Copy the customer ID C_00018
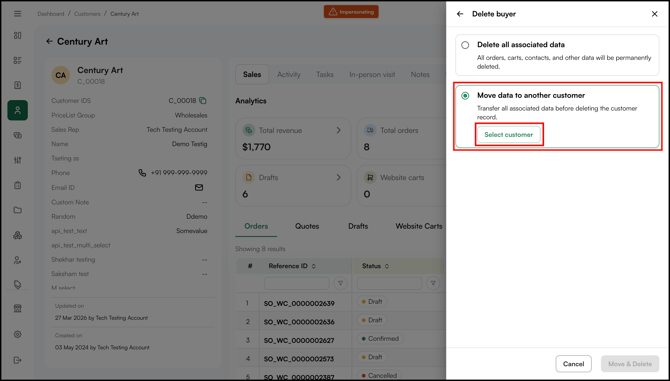 [x=203, y=101]
